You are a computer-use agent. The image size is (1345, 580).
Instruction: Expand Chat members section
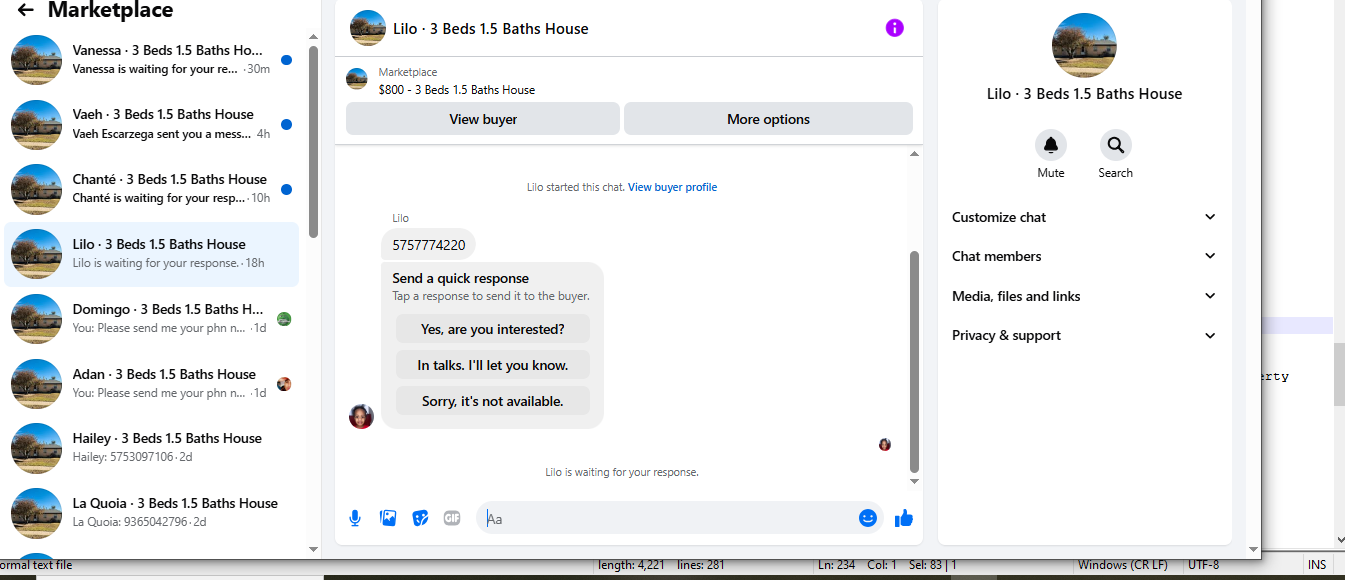pos(1084,256)
